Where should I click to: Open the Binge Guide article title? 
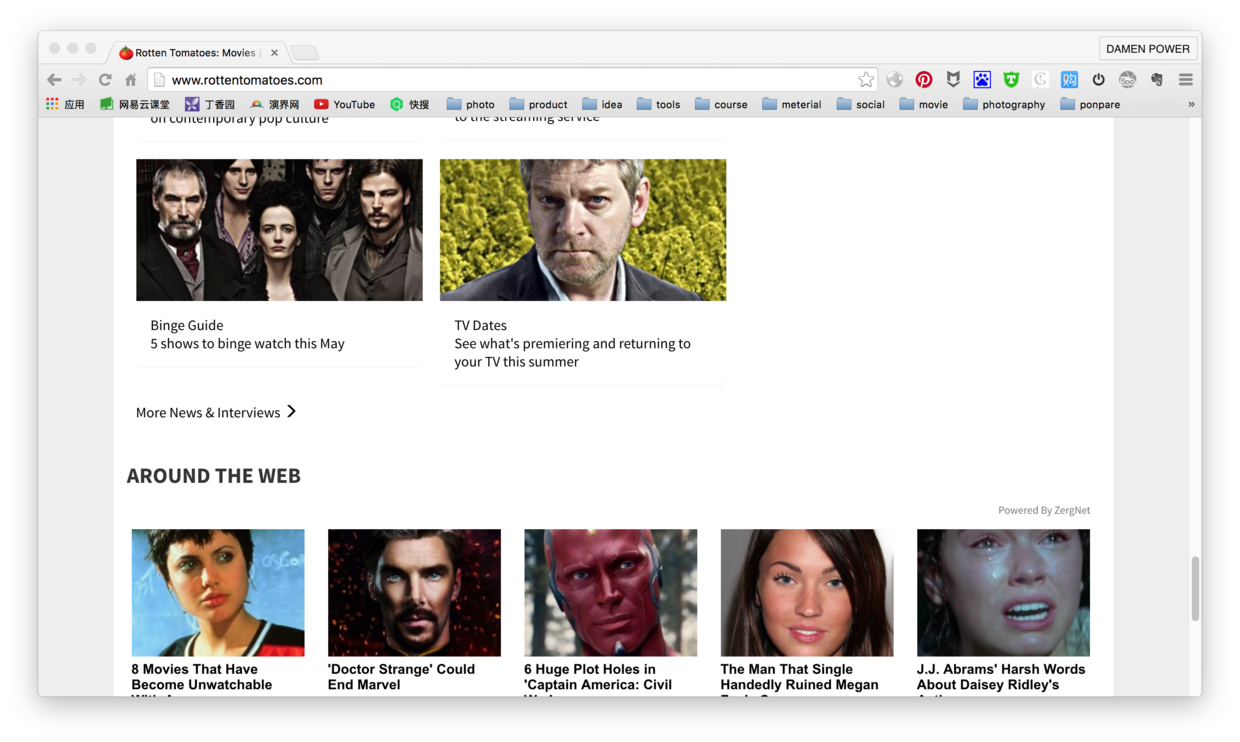[187, 325]
